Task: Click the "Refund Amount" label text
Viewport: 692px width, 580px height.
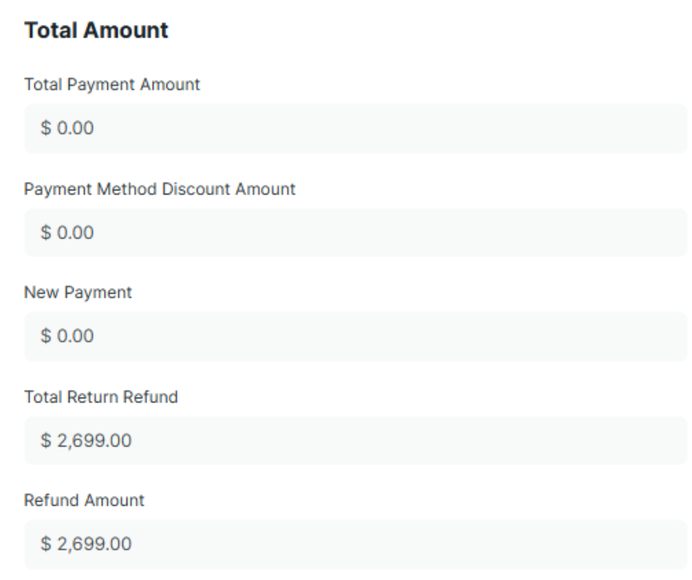Action: coord(84,500)
